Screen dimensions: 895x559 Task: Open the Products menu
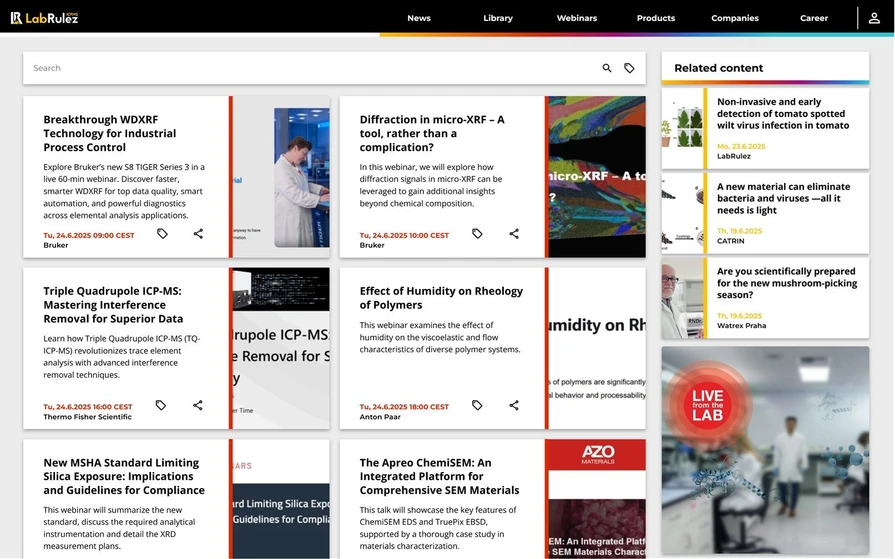[656, 18]
